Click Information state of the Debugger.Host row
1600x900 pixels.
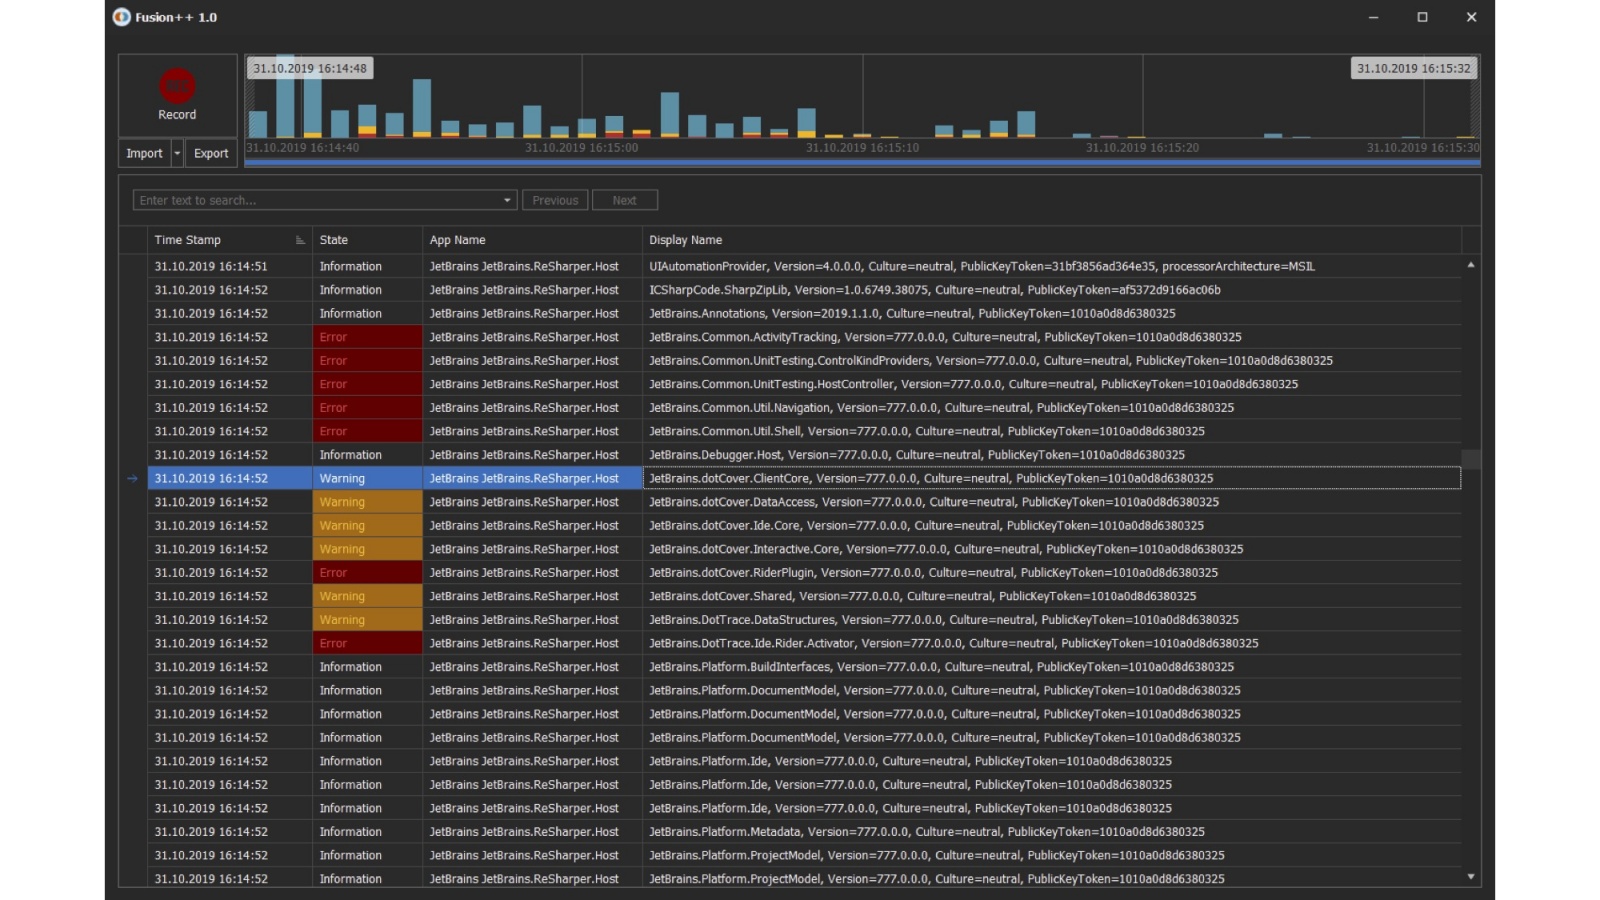click(367, 455)
